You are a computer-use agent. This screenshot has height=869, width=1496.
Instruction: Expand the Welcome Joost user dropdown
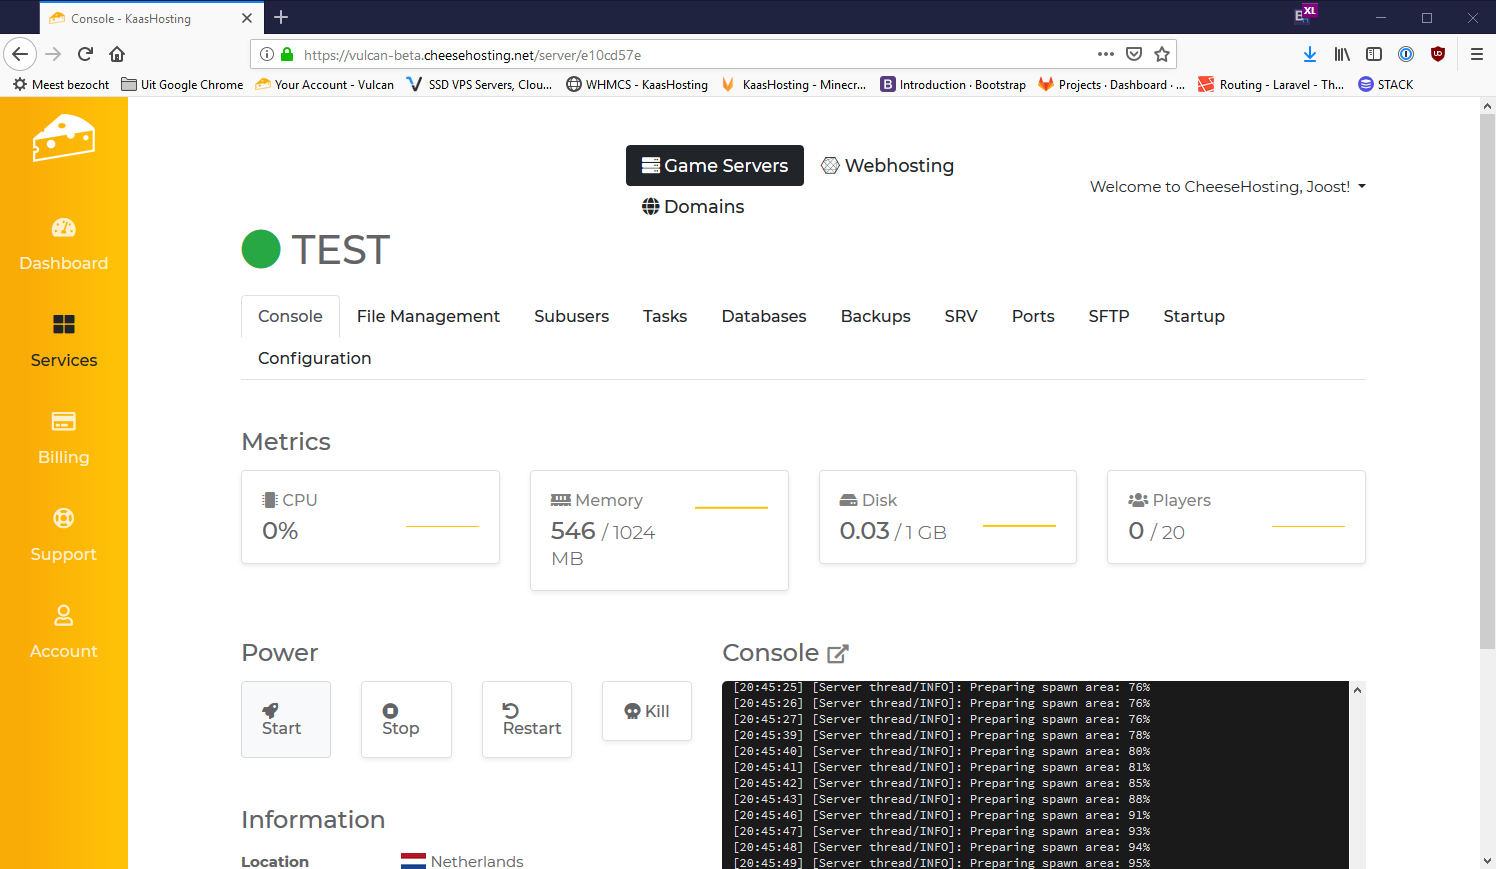pos(1227,187)
